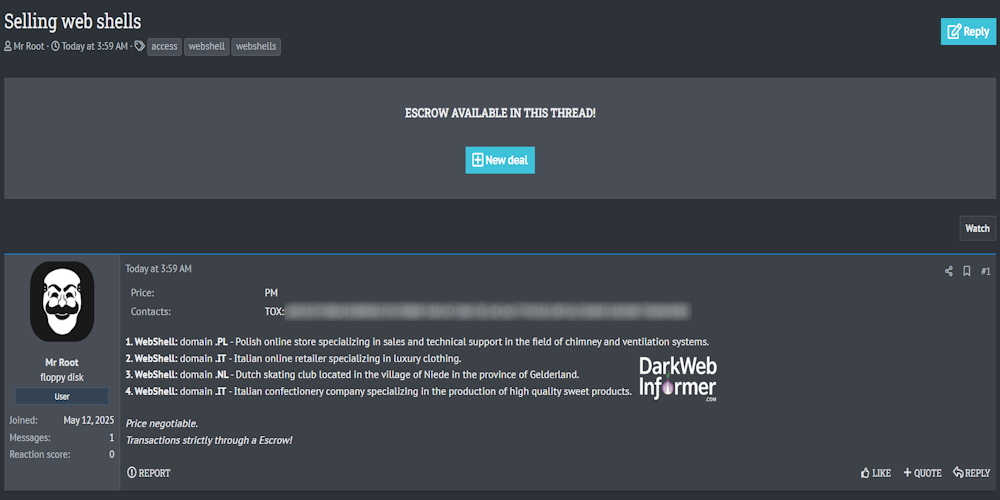Start a New deal via escrow

500,160
